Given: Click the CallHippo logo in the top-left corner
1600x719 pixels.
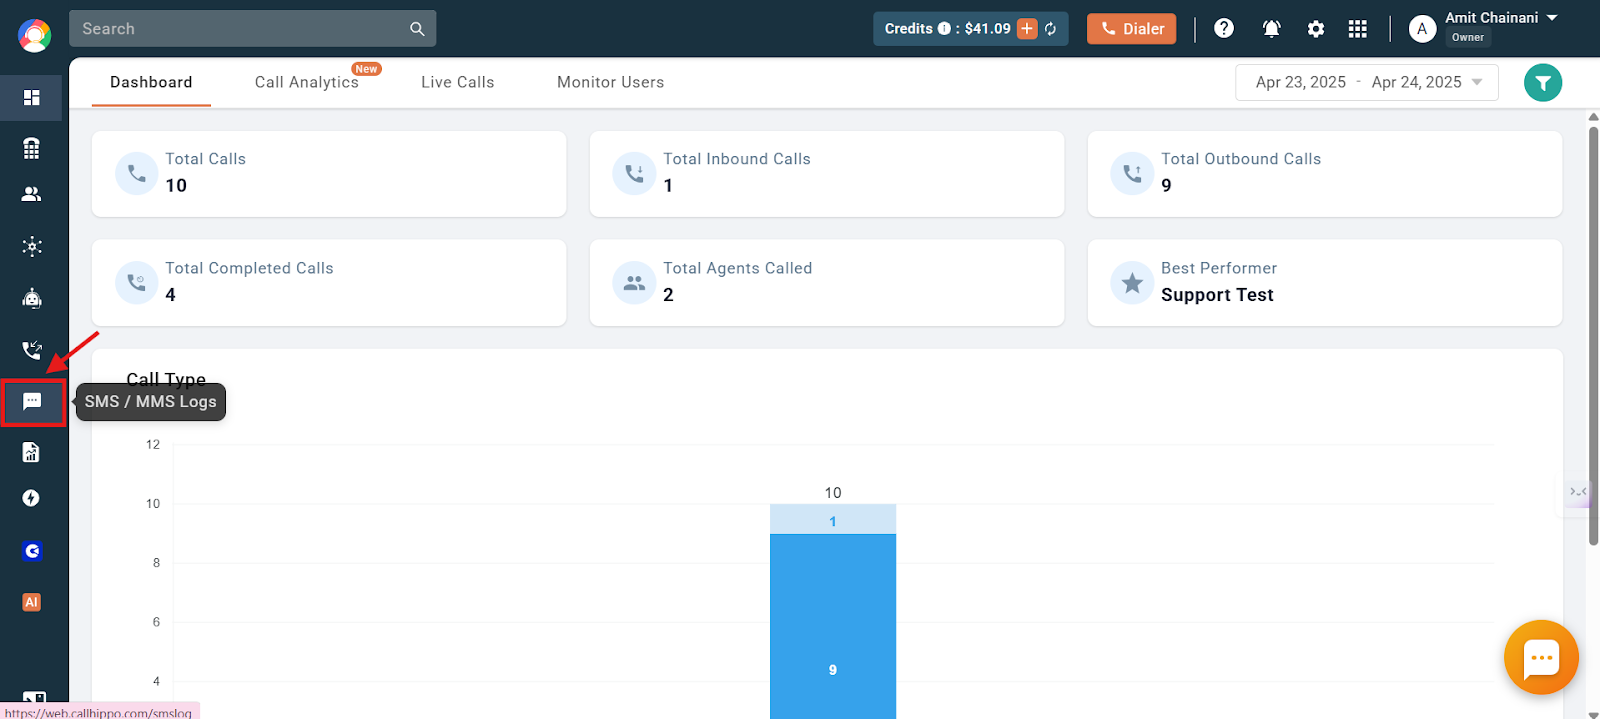Looking at the screenshot, I should point(34,35).
